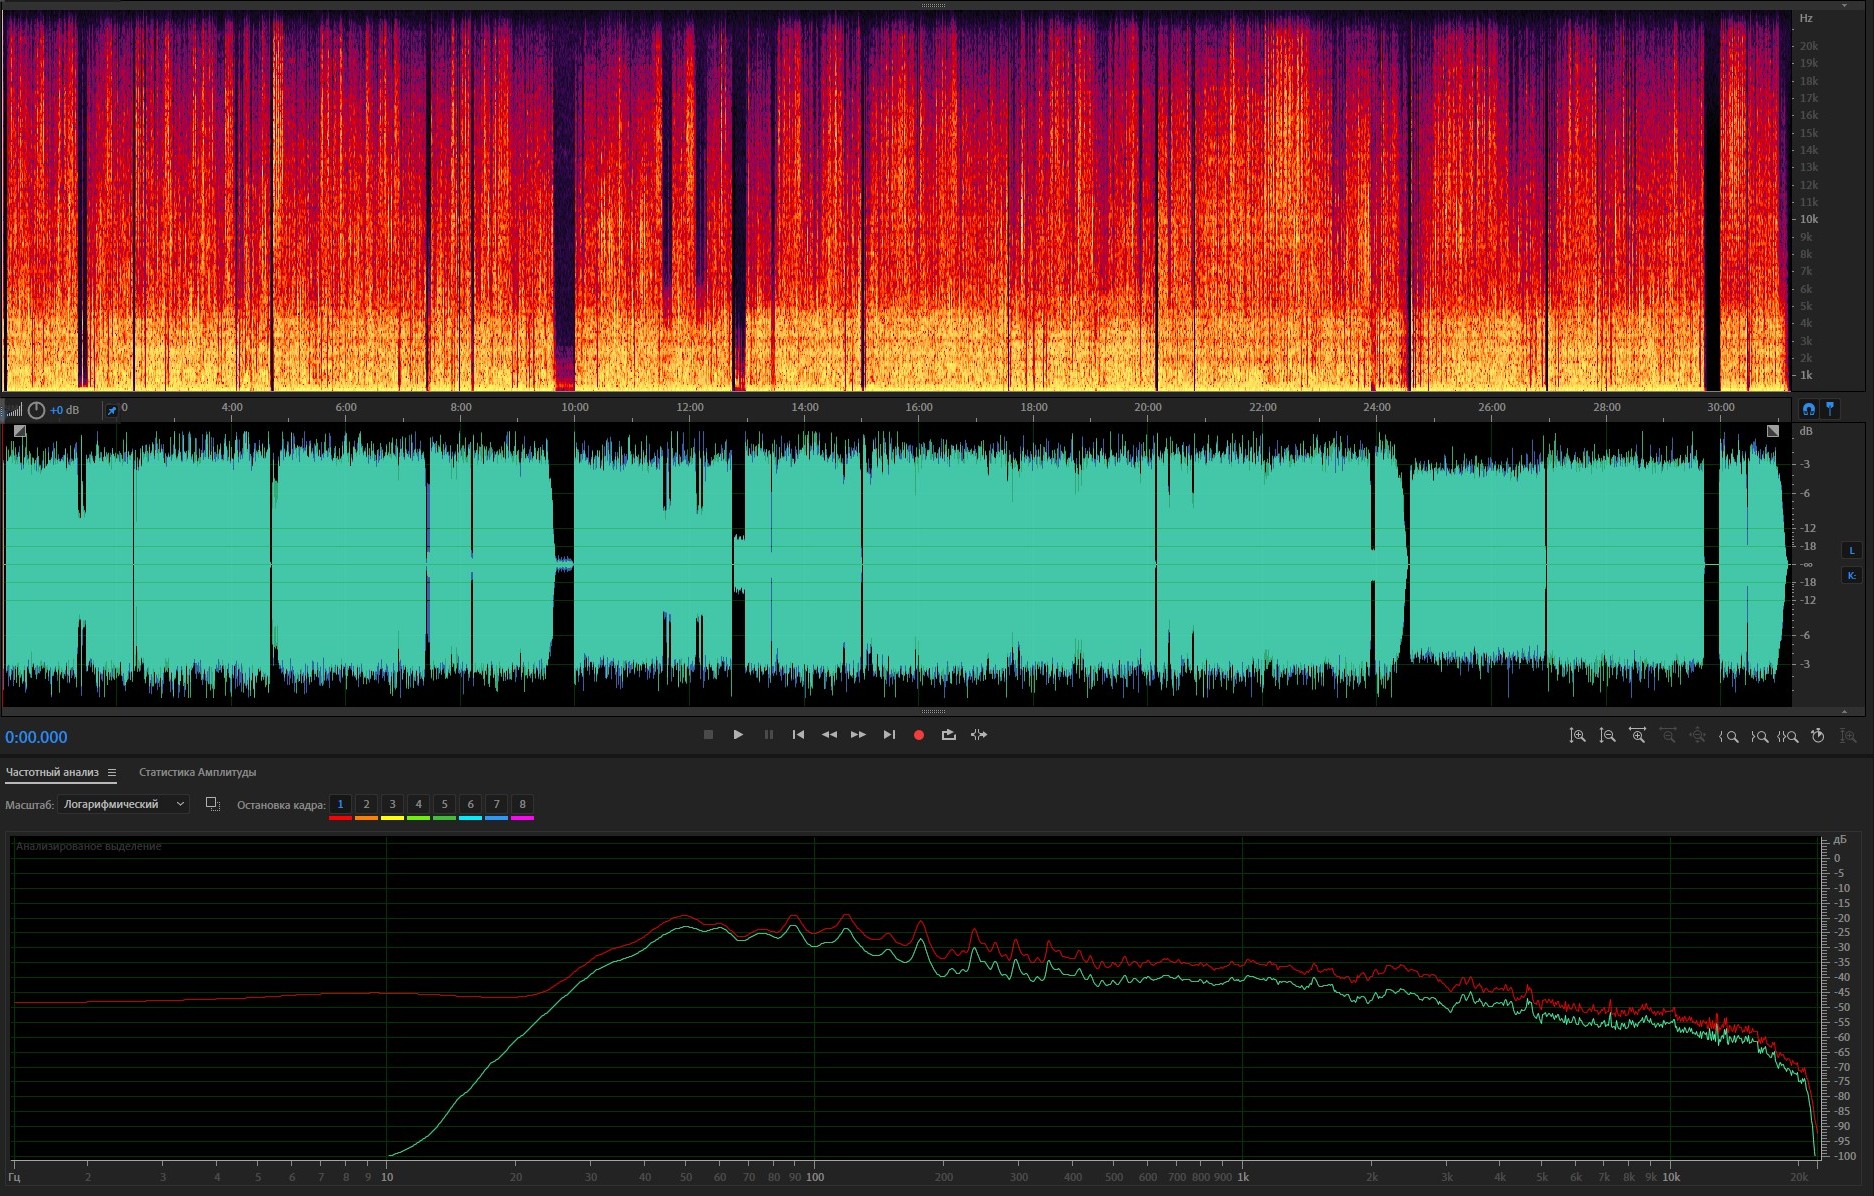Select freeze frame 5 button

(x=444, y=805)
